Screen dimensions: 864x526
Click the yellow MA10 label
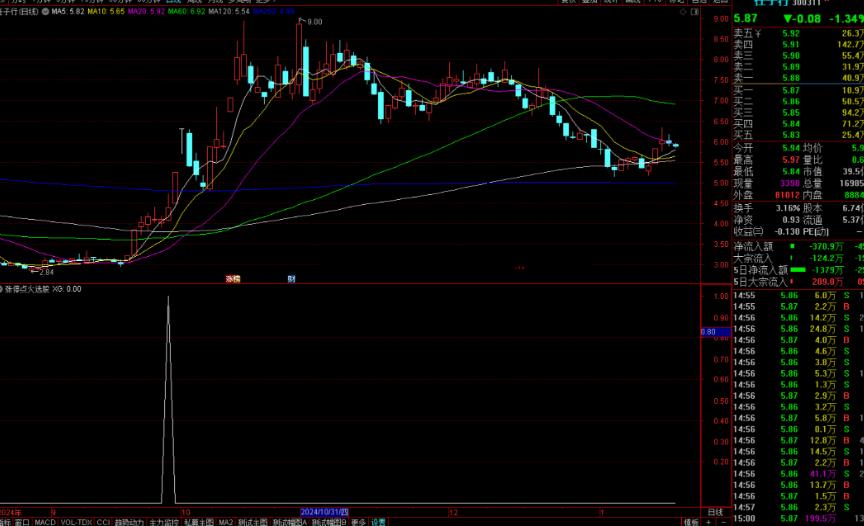click(x=106, y=11)
